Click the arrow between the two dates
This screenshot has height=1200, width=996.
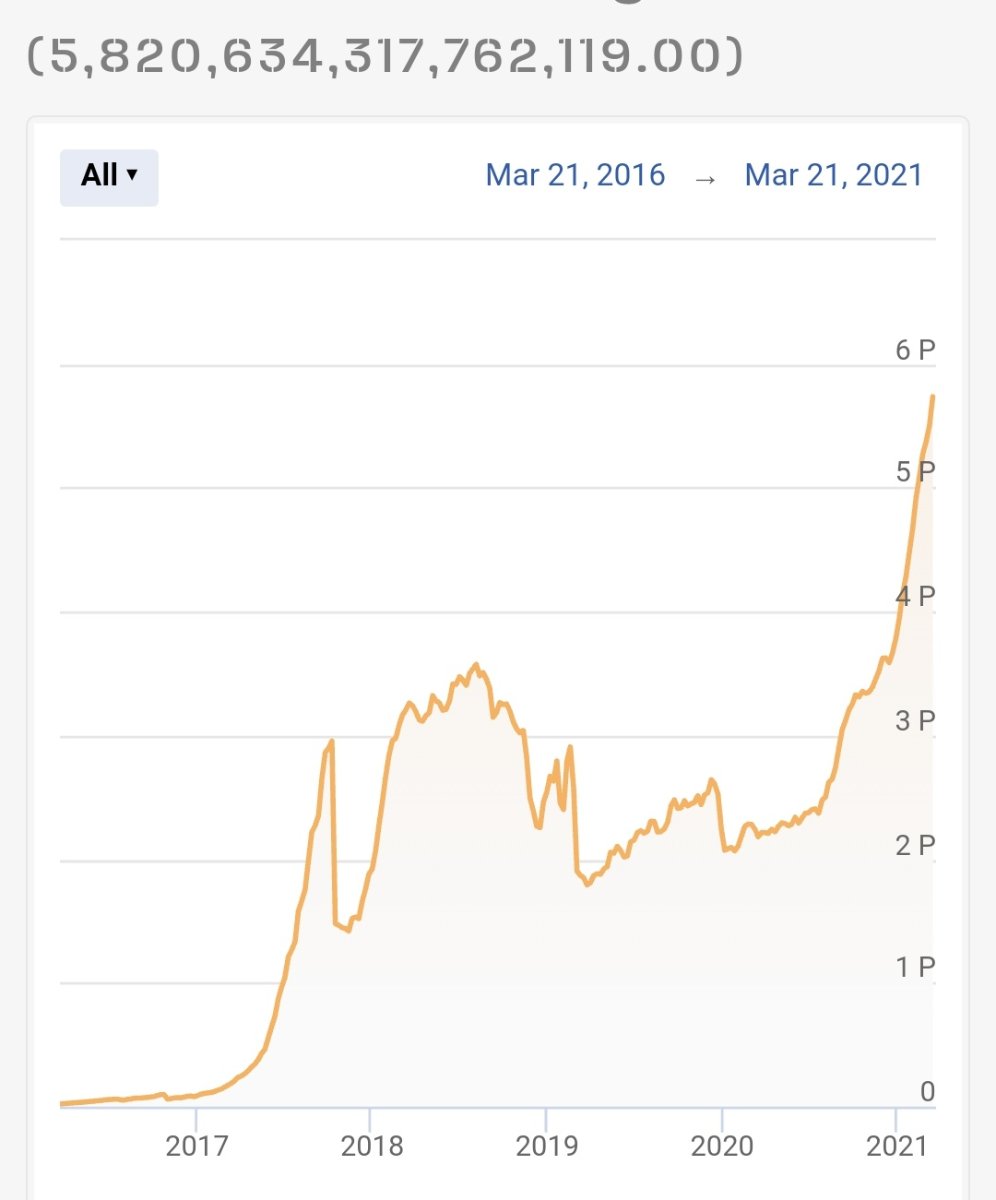pyautogui.click(x=705, y=177)
